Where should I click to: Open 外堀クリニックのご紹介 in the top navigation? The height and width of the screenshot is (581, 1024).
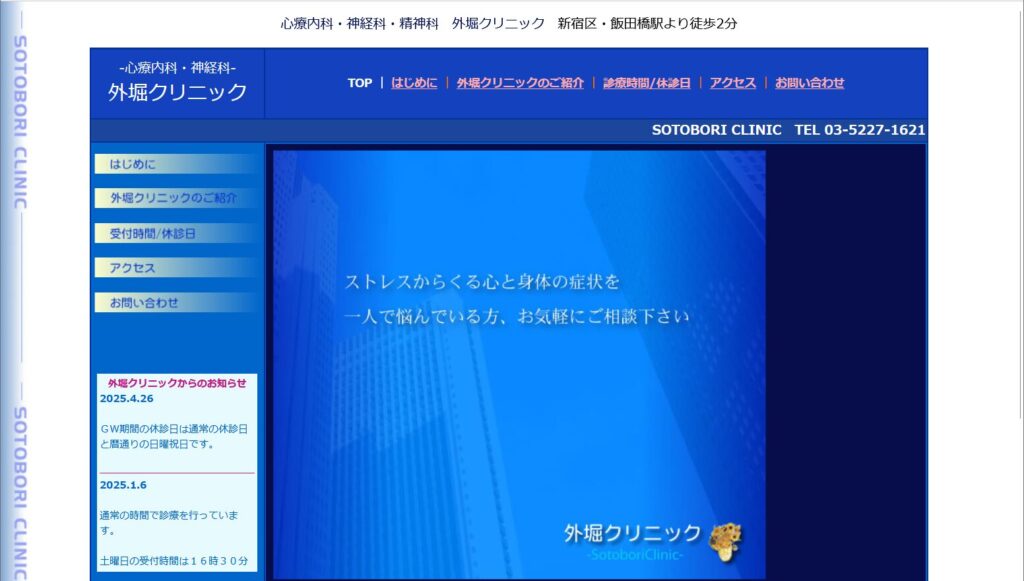(520, 83)
